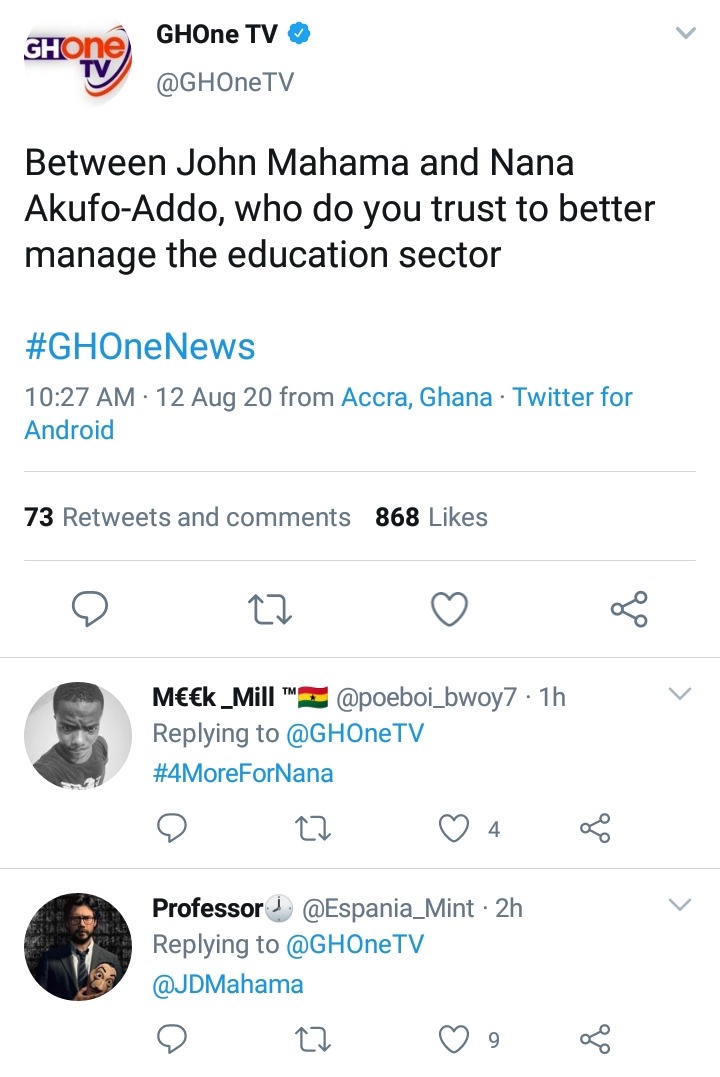Screen dimensions: 720x1077
Task: Open options chevron on GHOne TV tweet
Action: point(685,34)
